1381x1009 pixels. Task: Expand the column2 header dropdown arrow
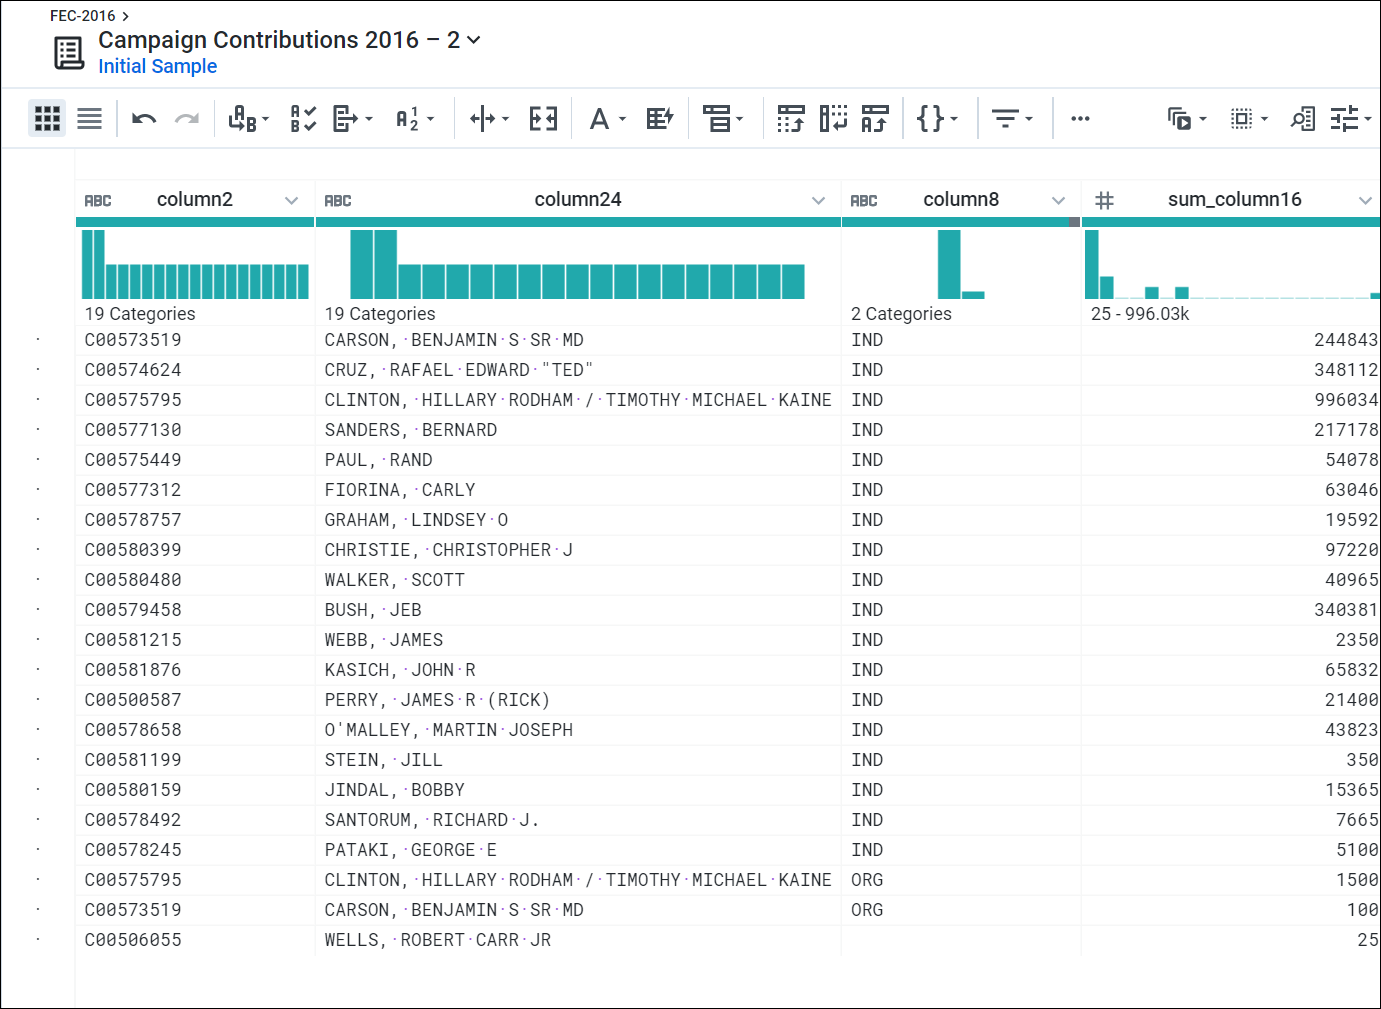pyautogui.click(x=291, y=200)
